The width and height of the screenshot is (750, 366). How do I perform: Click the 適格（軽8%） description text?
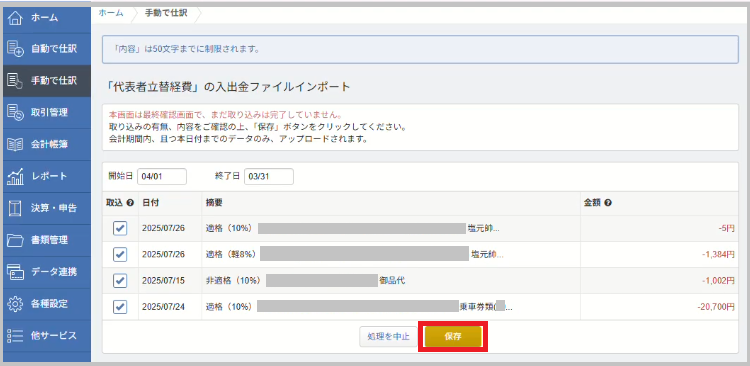(x=231, y=255)
